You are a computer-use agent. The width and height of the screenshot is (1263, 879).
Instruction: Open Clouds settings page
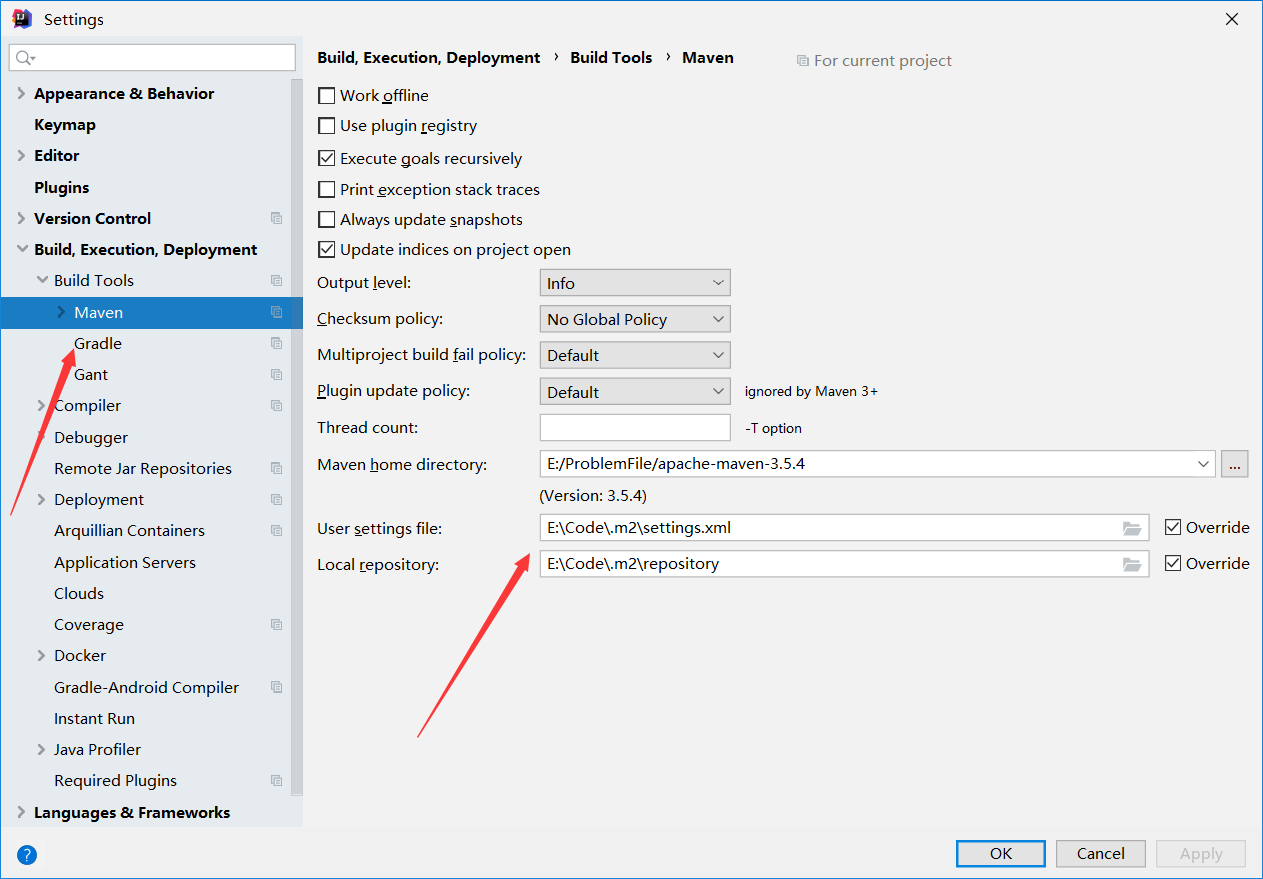coord(79,594)
